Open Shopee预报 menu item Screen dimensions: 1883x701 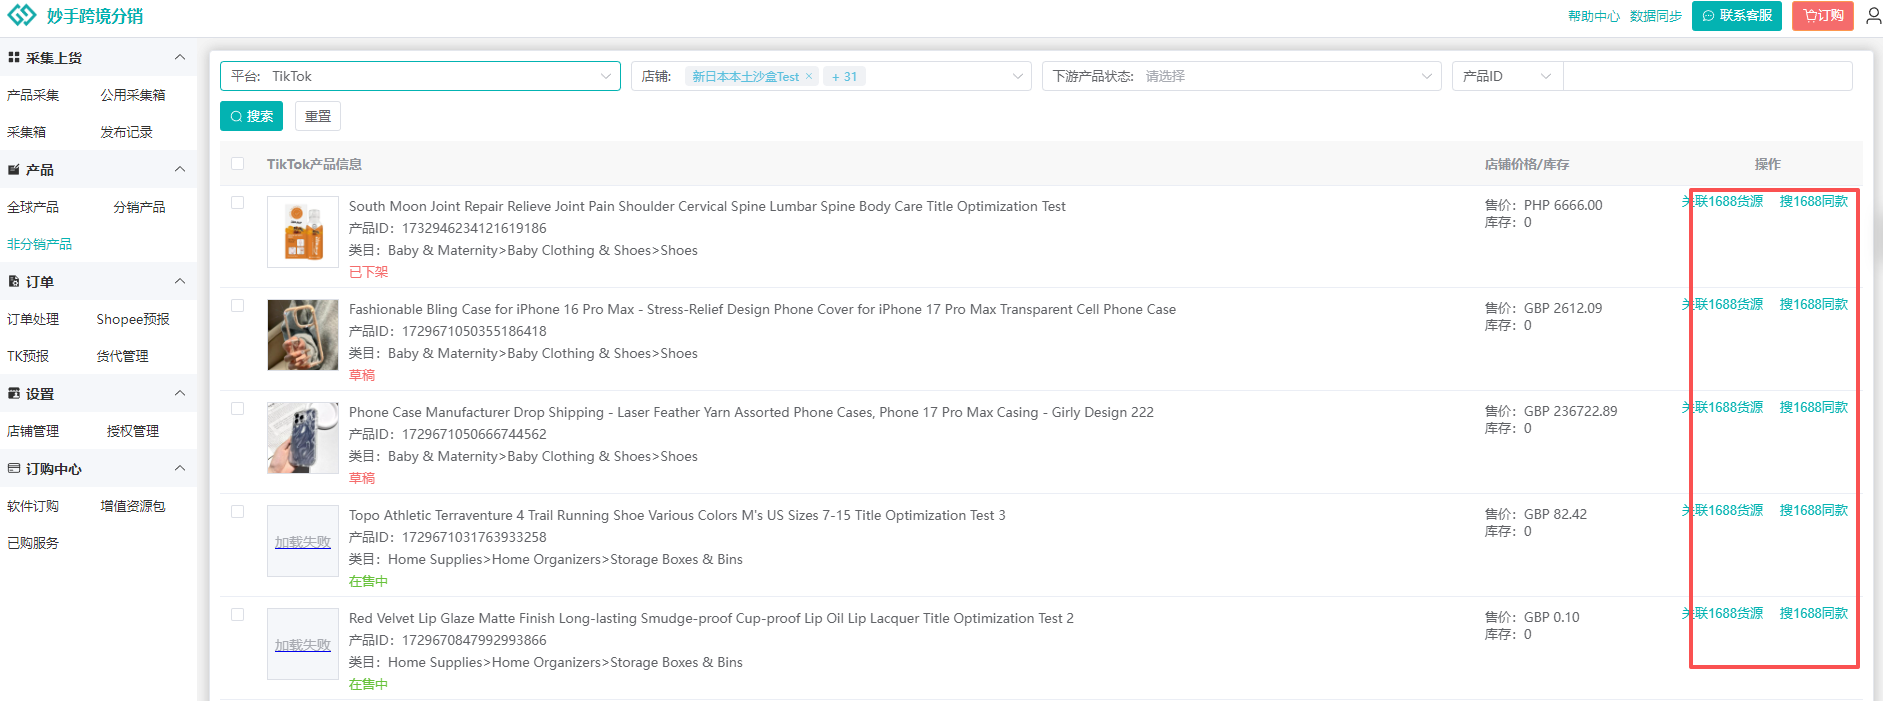coord(133,319)
